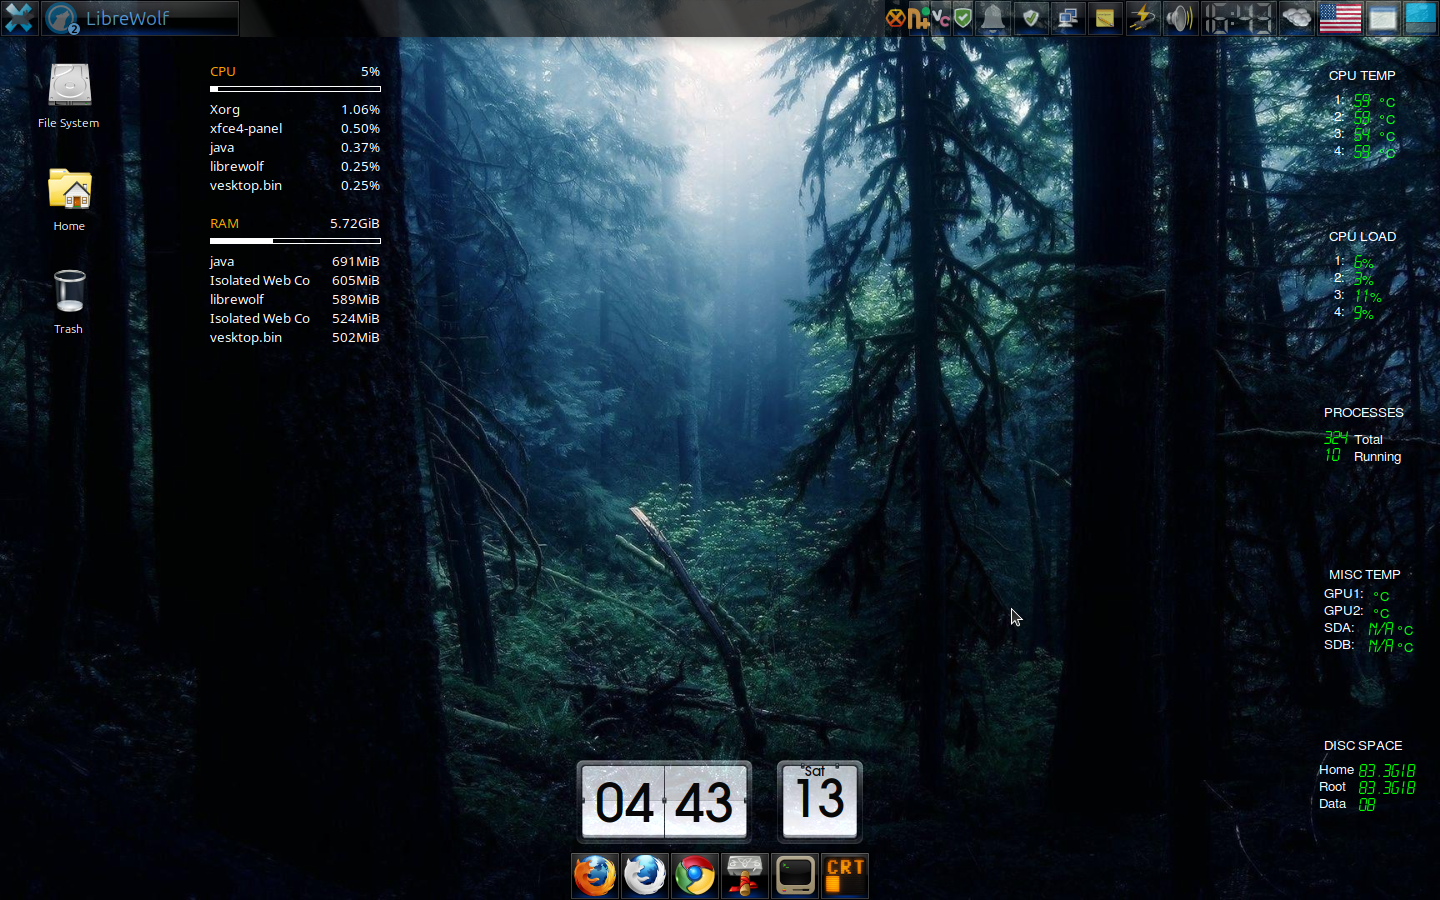The width and height of the screenshot is (1440, 900).
Task: Click the flip calendar showing Sat 13
Action: pyautogui.click(x=819, y=801)
